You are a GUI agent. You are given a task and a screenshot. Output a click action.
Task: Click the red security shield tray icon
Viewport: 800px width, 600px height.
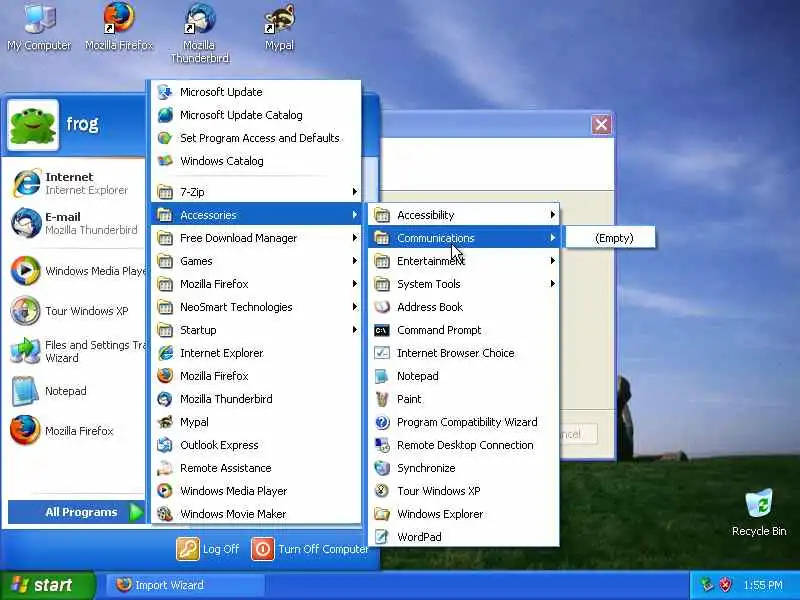pyautogui.click(x=725, y=585)
